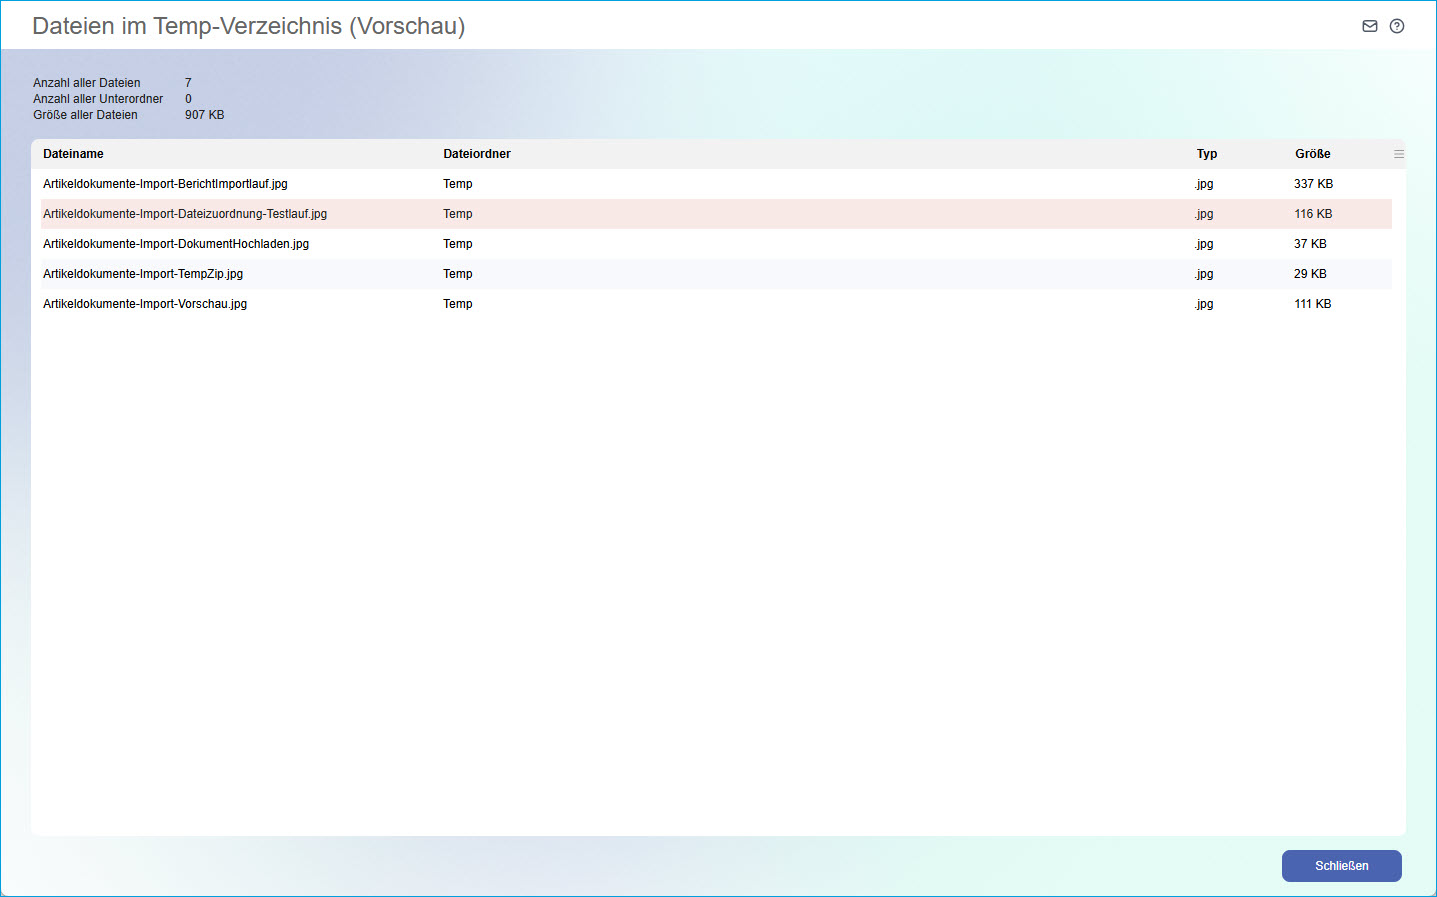Click Temp folder cell in Vorschau.jpg row
The image size is (1437, 897).
pos(458,304)
